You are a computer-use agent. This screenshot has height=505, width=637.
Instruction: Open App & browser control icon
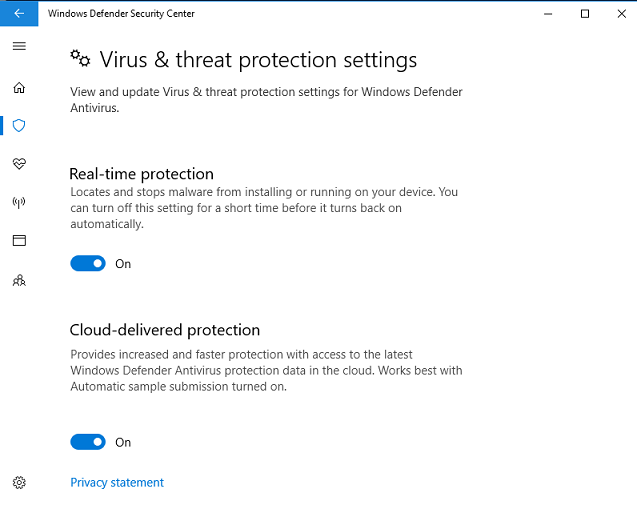(x=19, y=241)
